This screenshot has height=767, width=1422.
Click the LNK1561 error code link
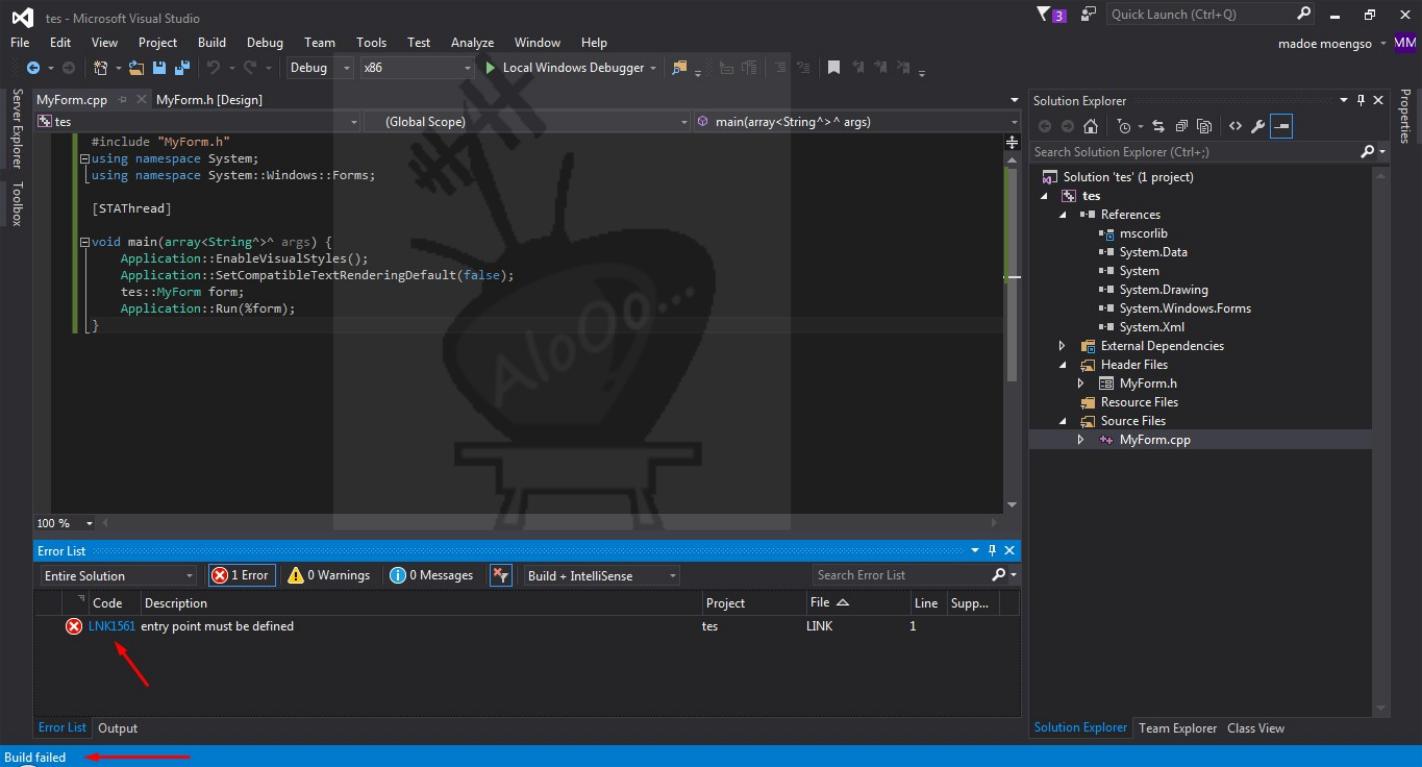coord(109,625)
